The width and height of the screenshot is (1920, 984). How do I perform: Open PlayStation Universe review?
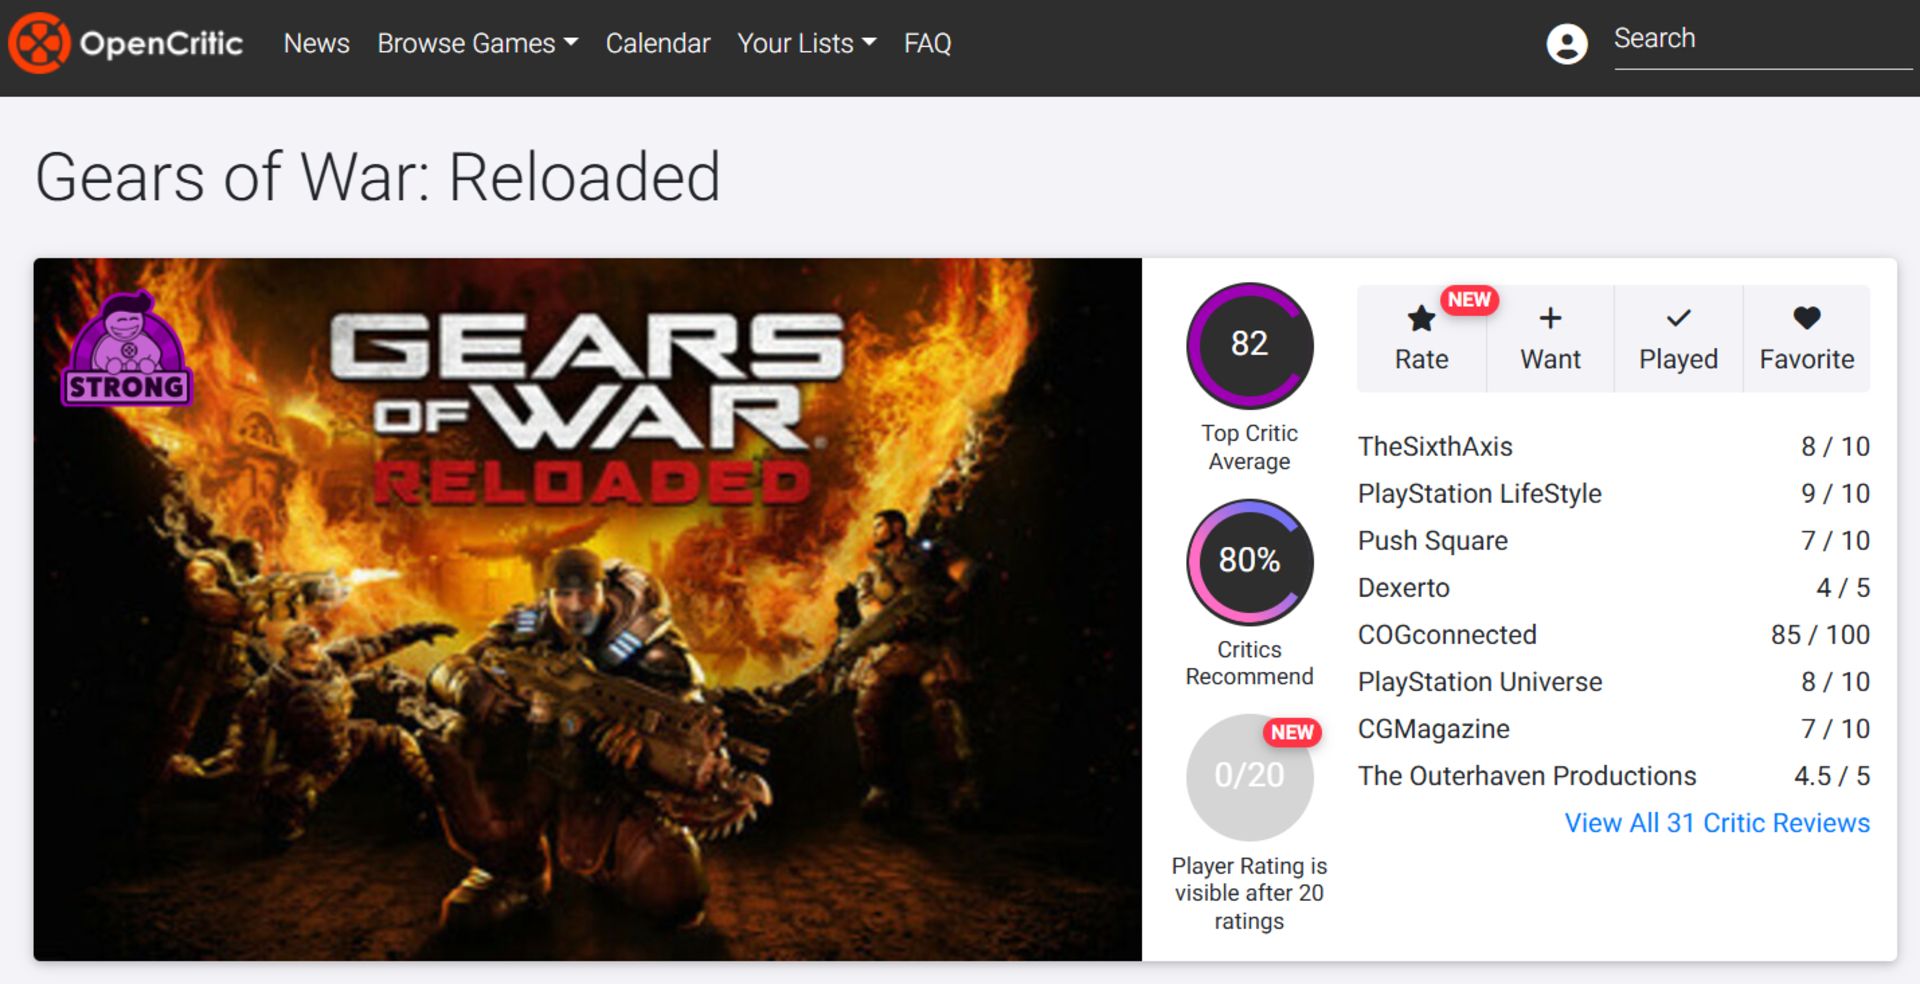[1479, 682]
